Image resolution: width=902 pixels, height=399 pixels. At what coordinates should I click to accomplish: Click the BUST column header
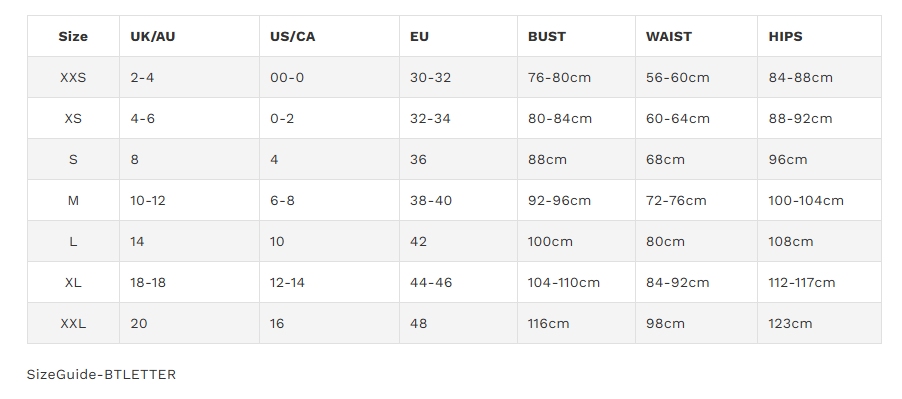click(546, 36)
